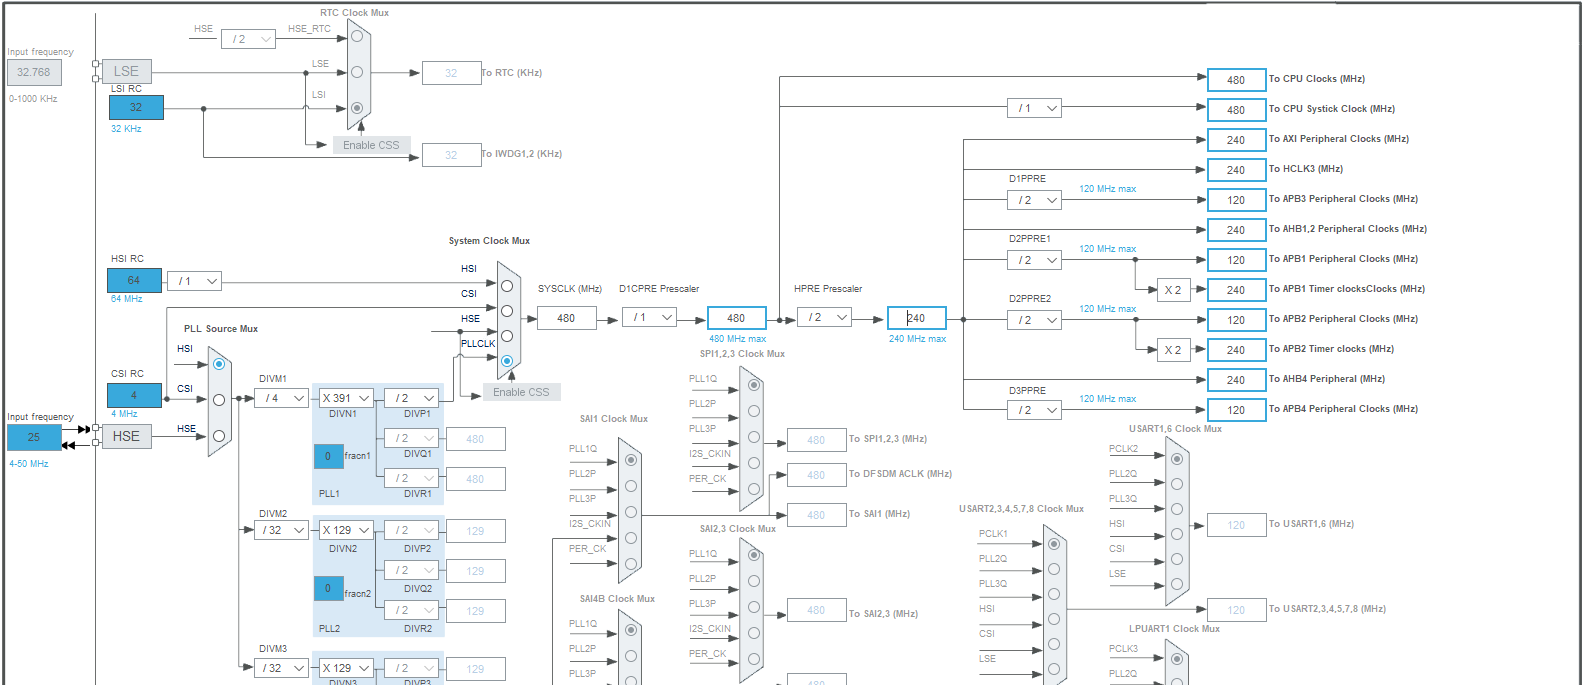
Task: Click the CPU Clocks 480 MHz field
Action: point(1237,80)
